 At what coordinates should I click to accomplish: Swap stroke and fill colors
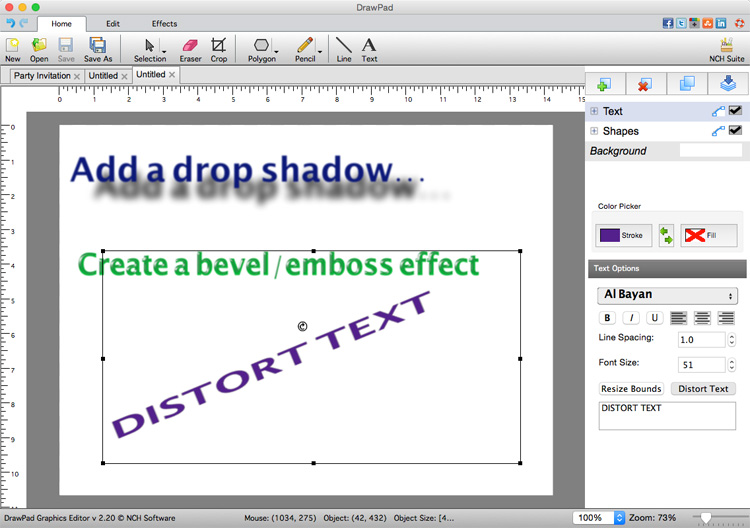coord(666,236)
